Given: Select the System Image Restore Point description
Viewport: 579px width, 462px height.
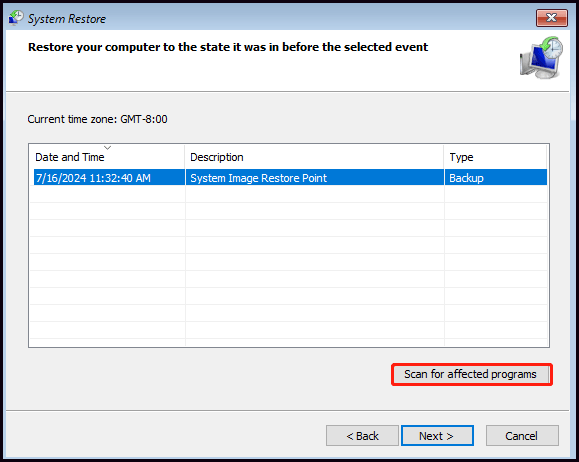Looking at the screenshot, I should [x=315, y=178].
